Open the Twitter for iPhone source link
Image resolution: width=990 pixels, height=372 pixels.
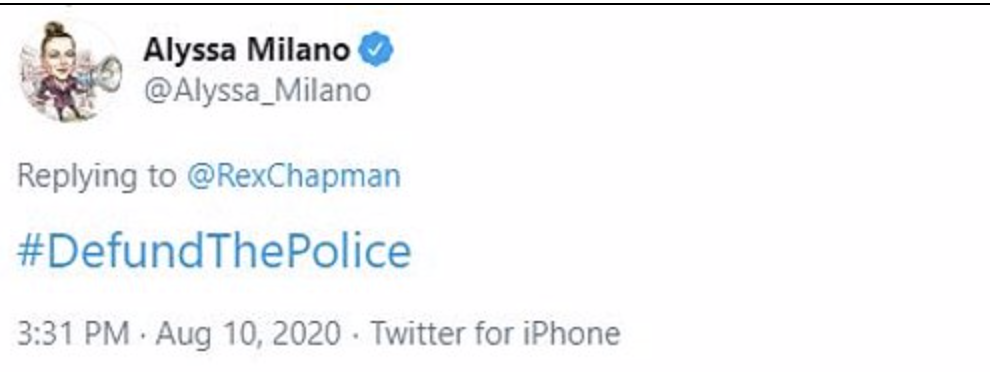point(494,333)
